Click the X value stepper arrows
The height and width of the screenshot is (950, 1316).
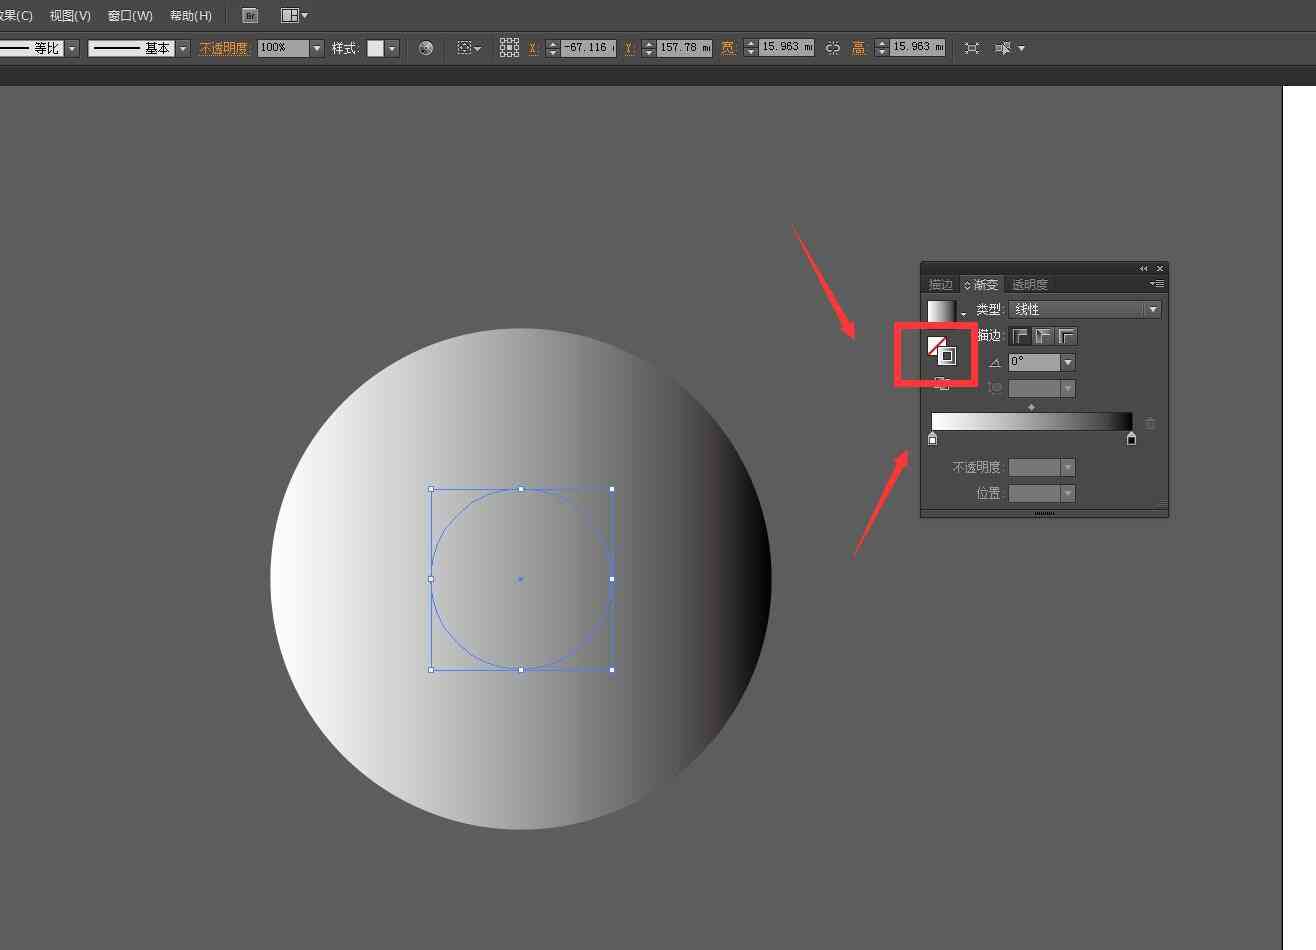pos(552,48)
